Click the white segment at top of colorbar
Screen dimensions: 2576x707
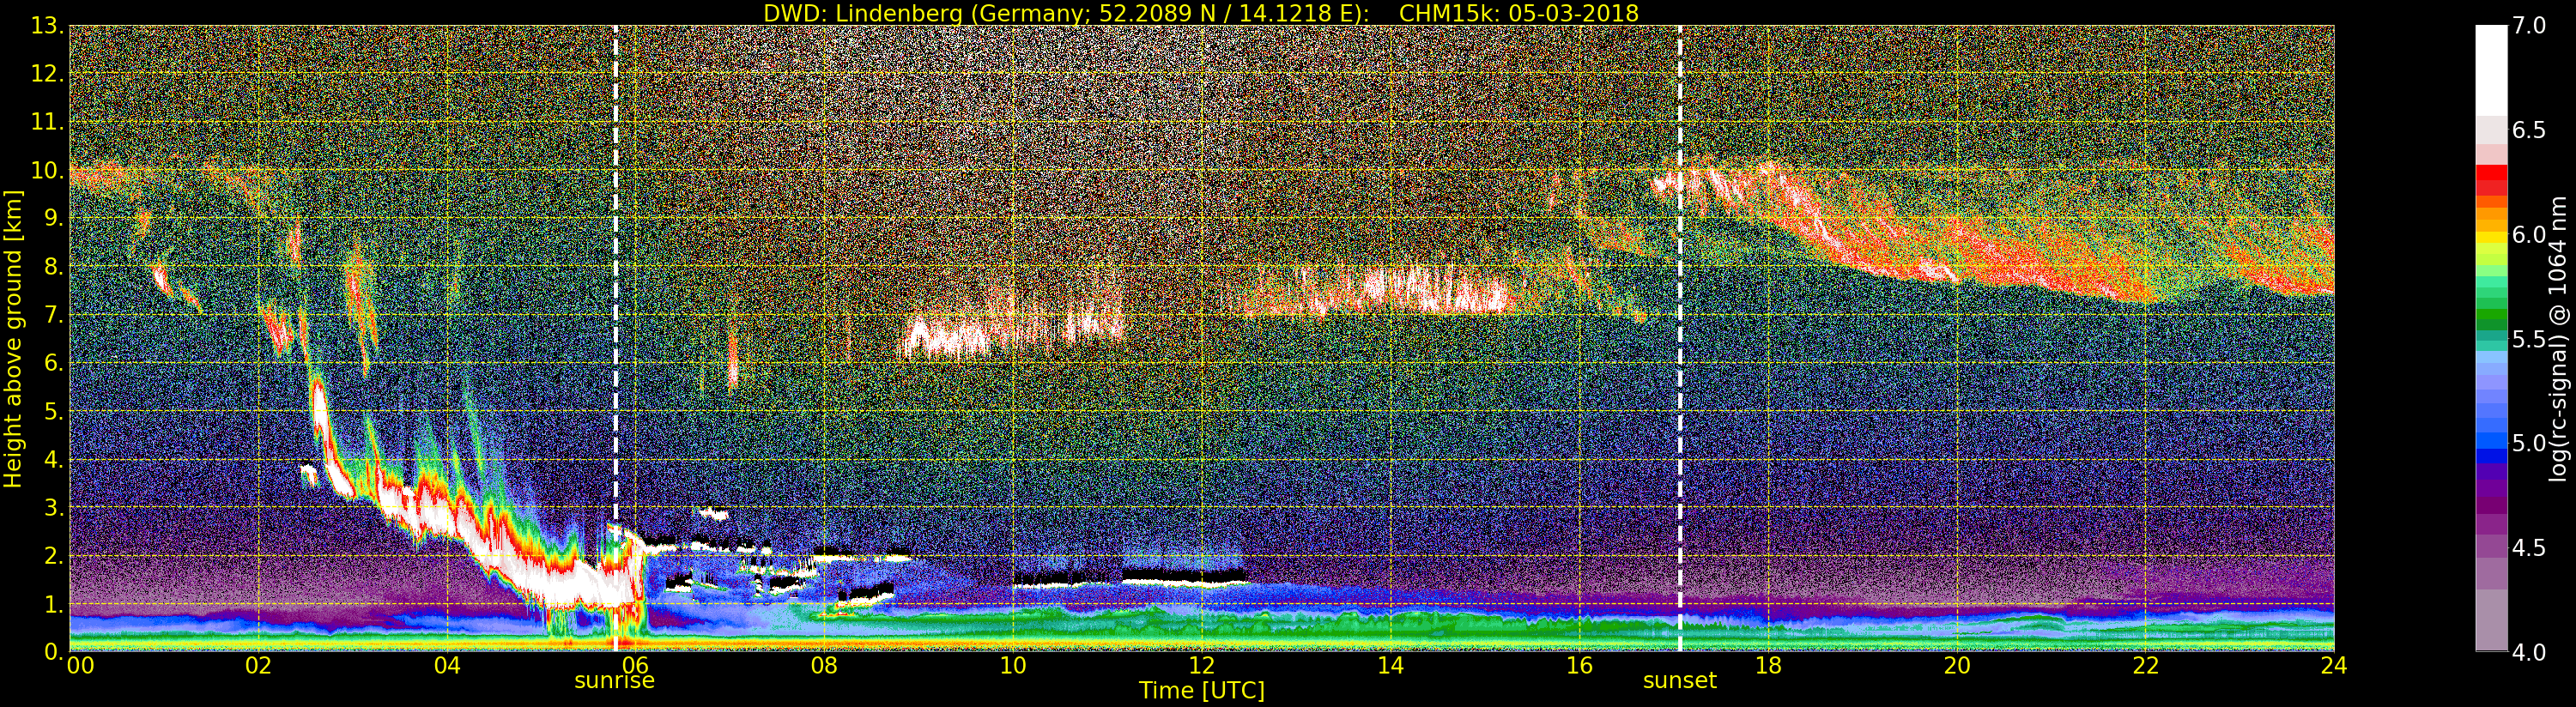(x=2491, y=70)
